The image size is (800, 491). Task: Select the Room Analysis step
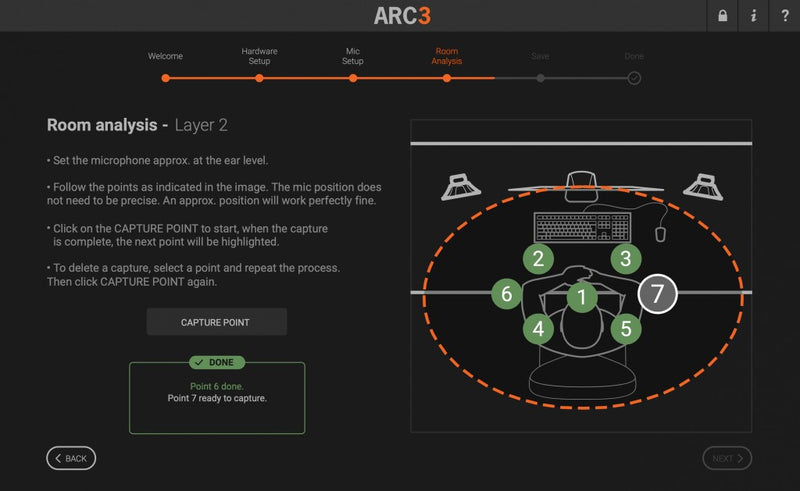(x=446, y=56)
